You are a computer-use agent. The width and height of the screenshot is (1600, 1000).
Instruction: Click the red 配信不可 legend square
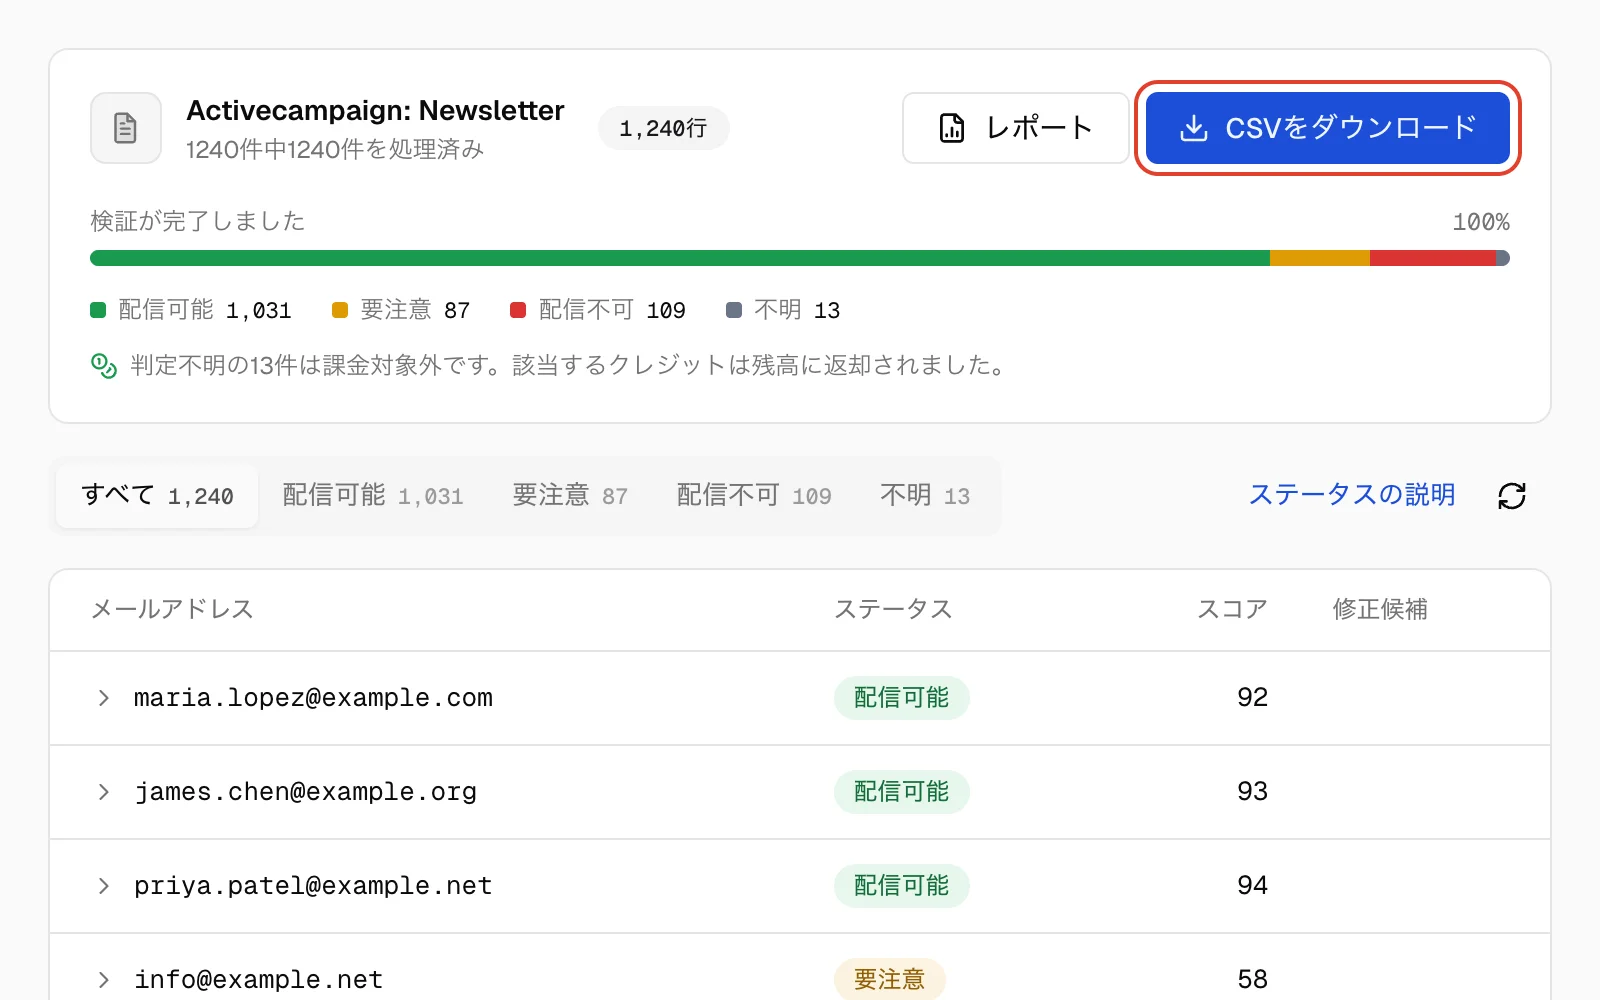coord(518,310)
